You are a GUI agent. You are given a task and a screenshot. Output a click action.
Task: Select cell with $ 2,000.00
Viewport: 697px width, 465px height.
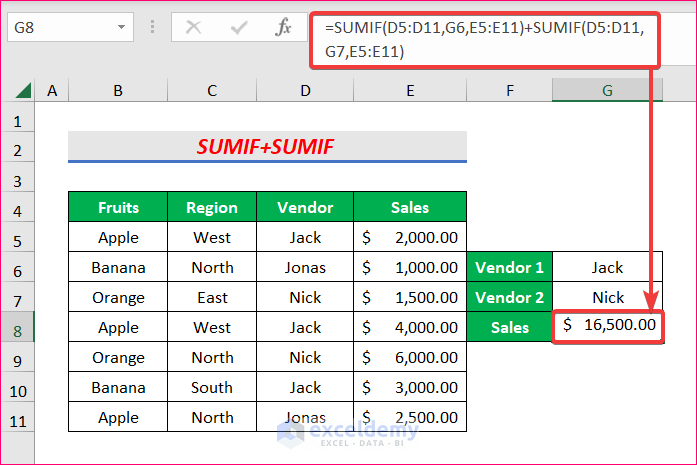pos(410,237)
